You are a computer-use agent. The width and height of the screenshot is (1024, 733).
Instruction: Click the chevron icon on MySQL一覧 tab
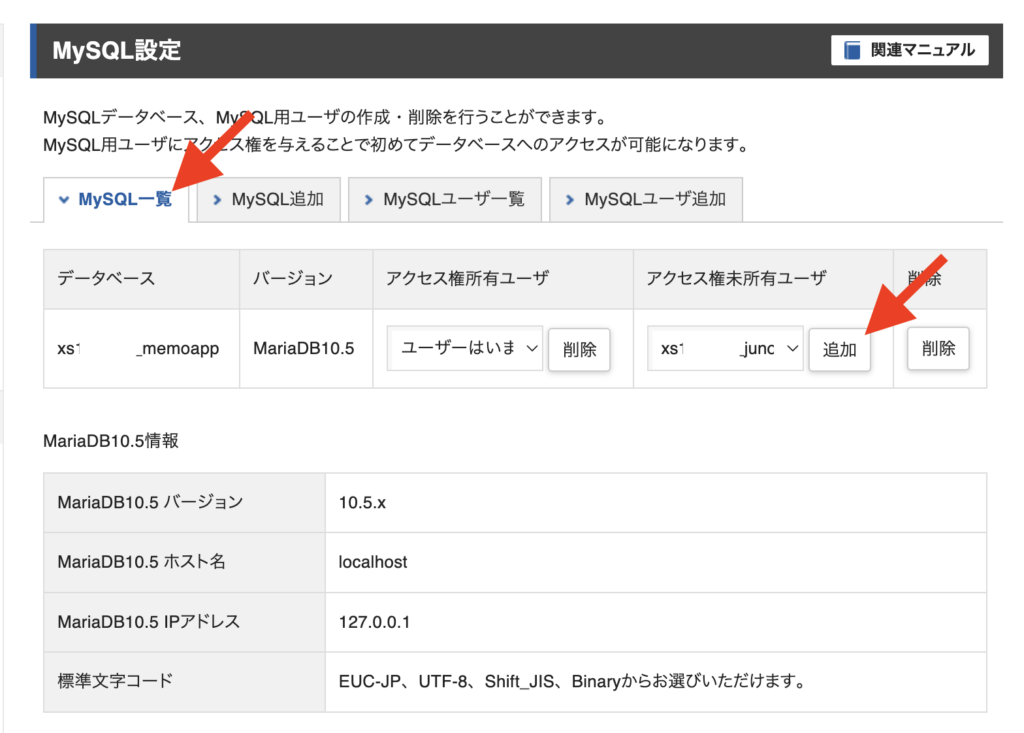click(x=64, y=199)
